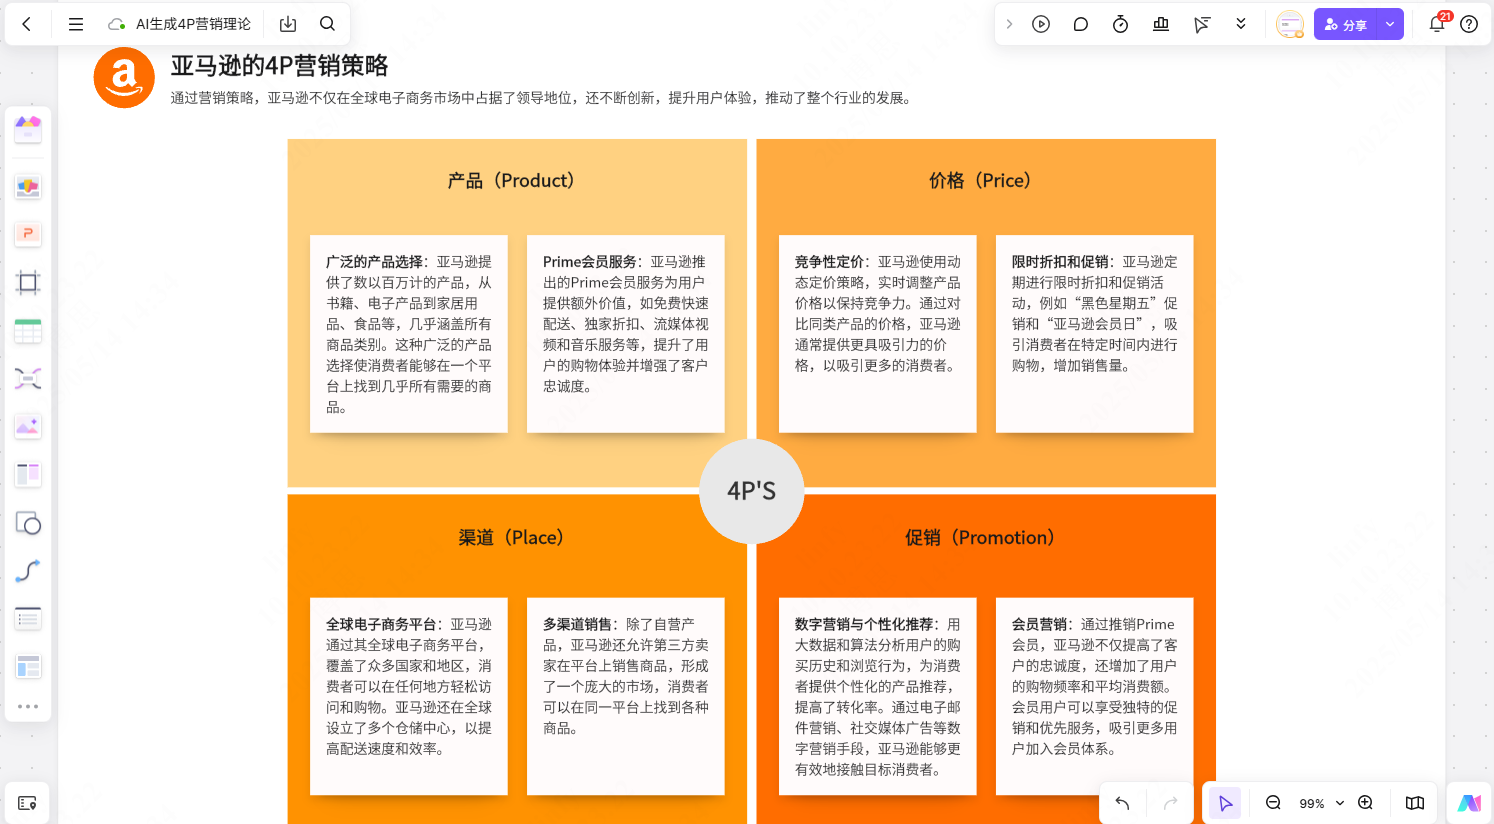Image resolution: width=1494 pixels, height=824 pixels.
Task: Open the comment bubble tool
Action: 1081,24
